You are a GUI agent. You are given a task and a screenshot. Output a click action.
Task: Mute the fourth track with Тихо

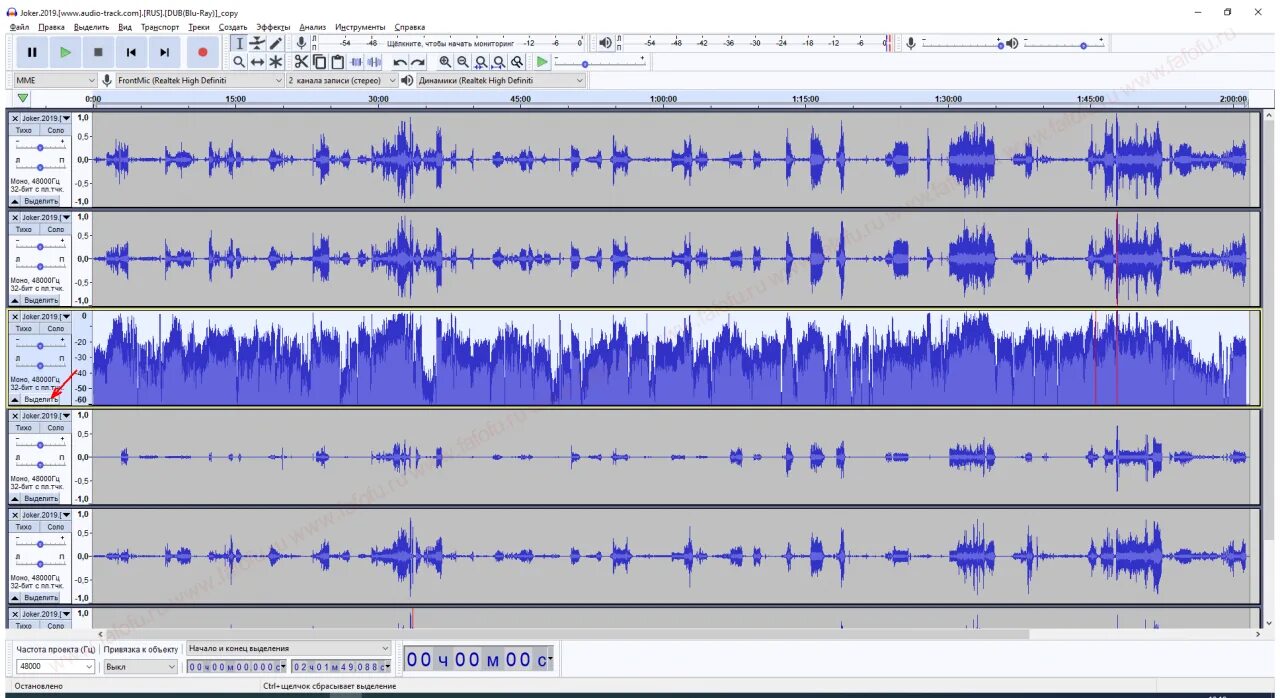pos(24,427)
